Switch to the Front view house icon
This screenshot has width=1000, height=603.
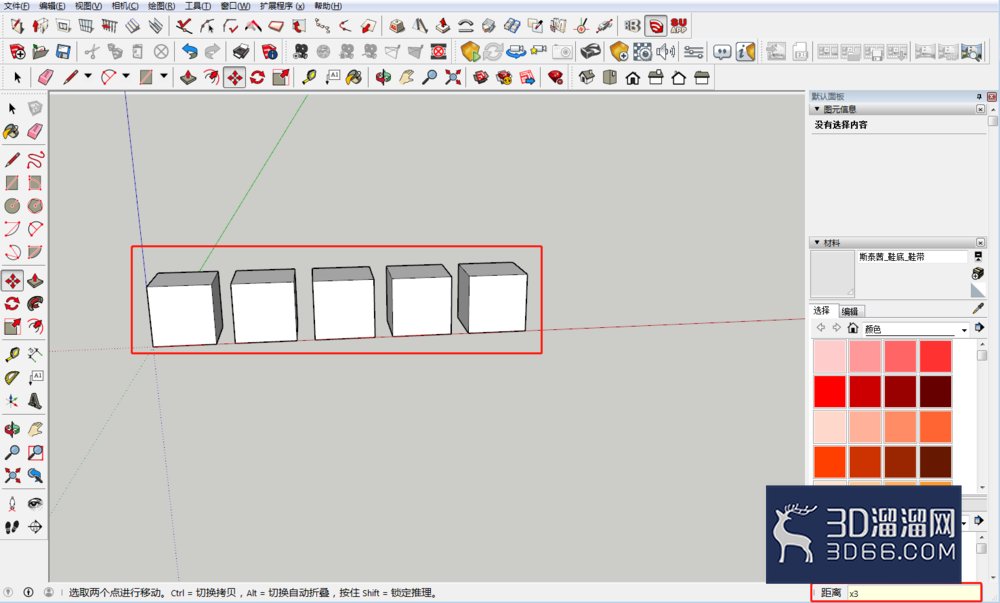pyautogui.click(x=633, y=78)
